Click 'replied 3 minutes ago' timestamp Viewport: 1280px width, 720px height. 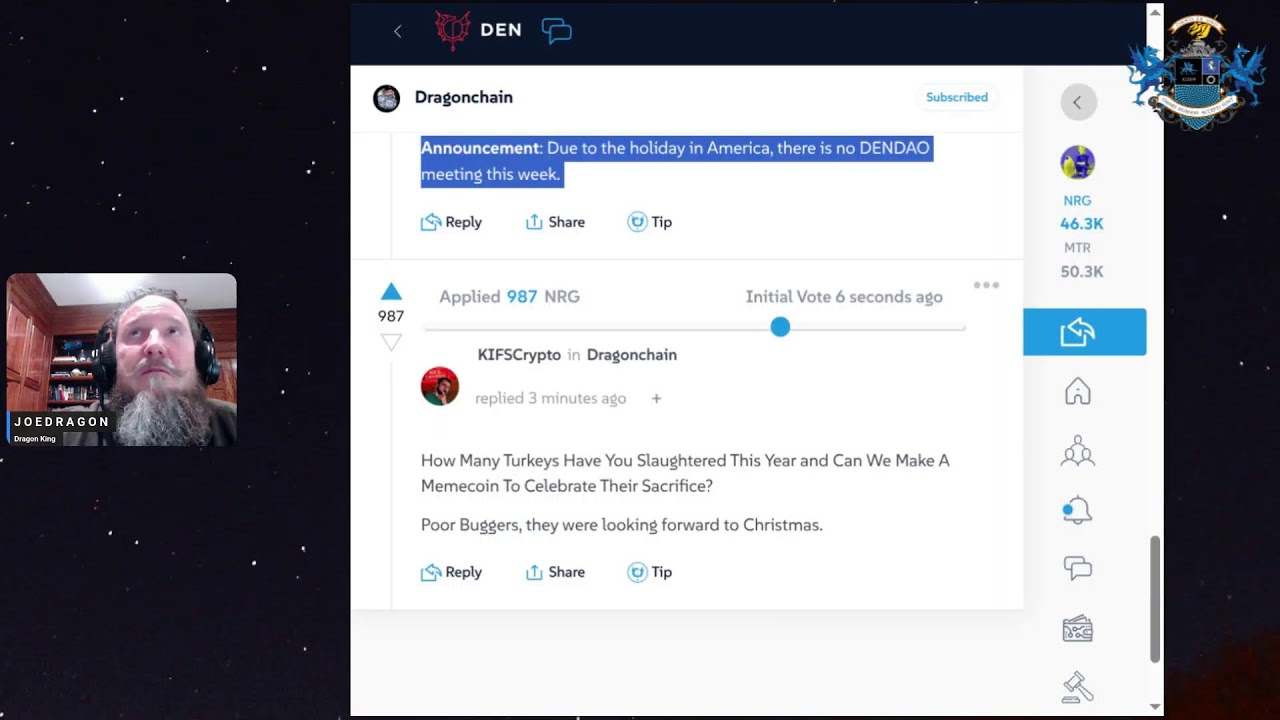(550, 398)
